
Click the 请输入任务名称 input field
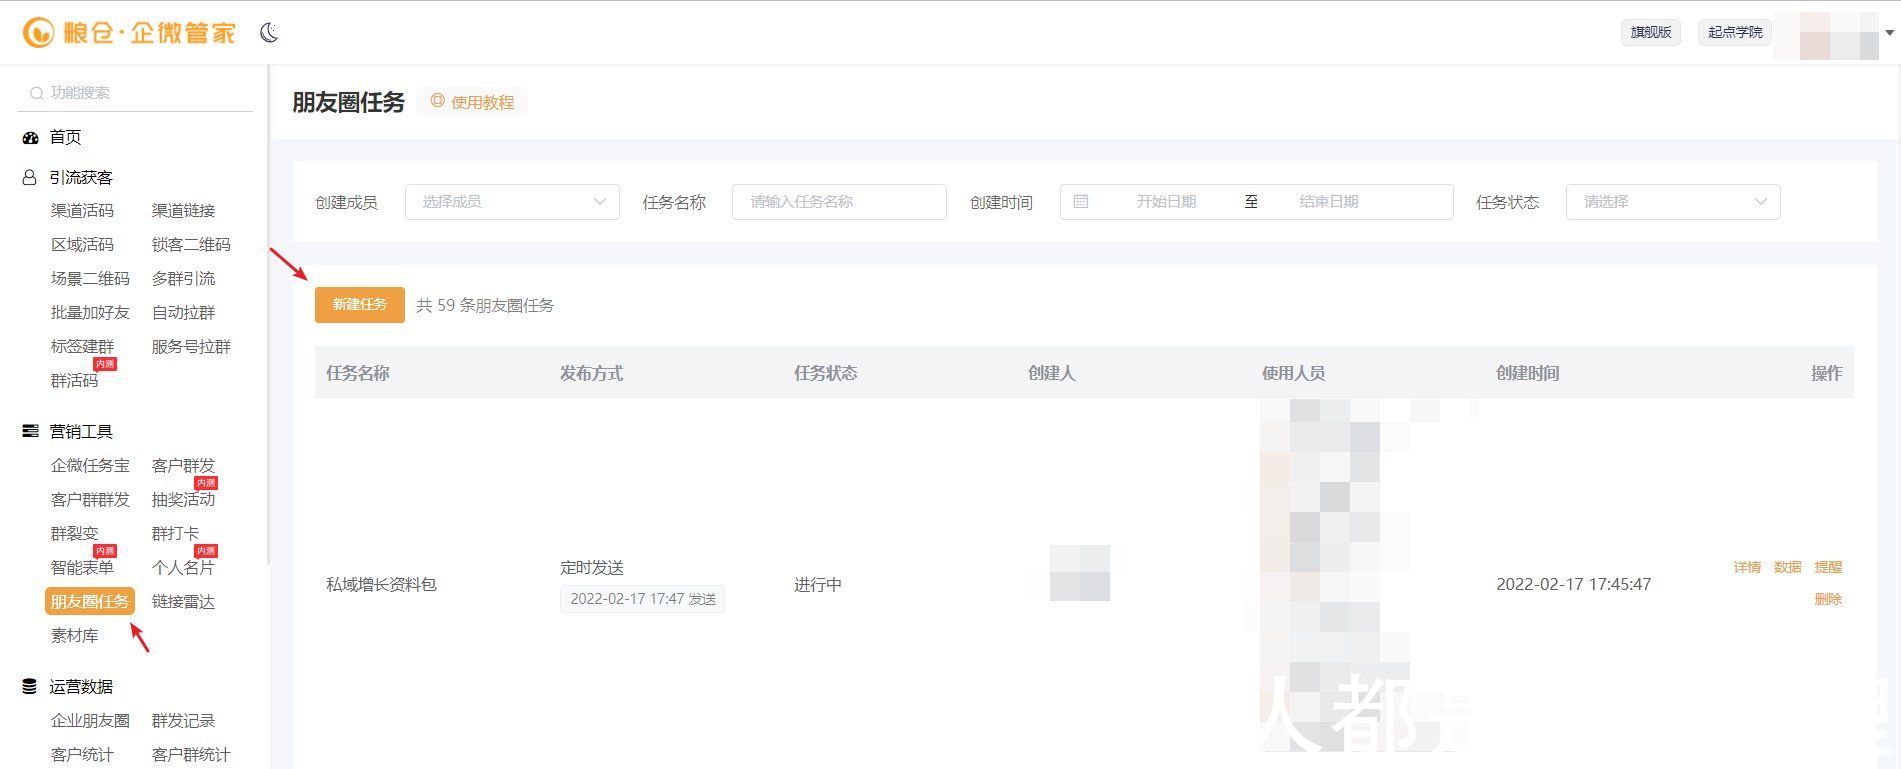pos(839,202)
